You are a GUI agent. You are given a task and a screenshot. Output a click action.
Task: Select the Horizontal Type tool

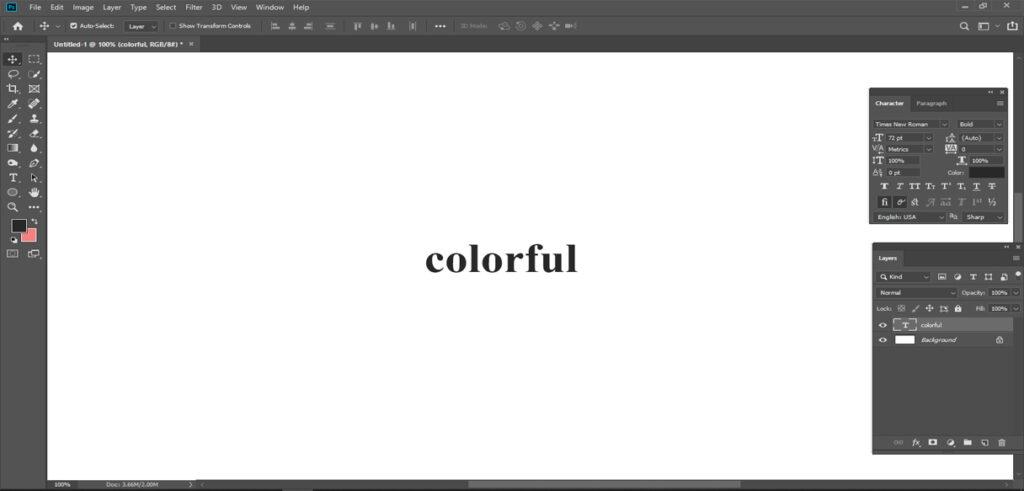pyautogui.click(x=12, y=178)
